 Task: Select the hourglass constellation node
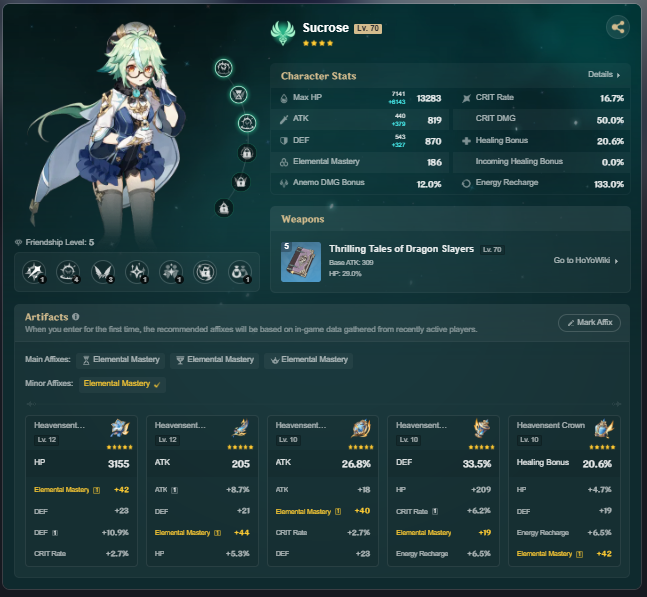pyautogui.click(x=238, y=95)
